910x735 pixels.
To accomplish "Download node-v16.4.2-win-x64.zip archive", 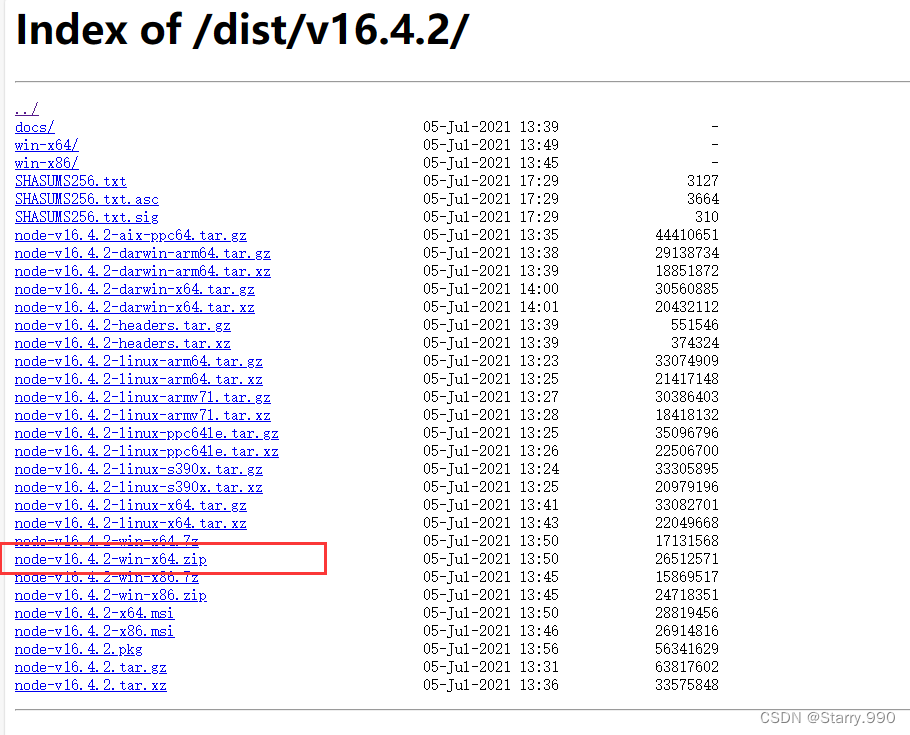I will pyautogui.click(x=111, y=559).
